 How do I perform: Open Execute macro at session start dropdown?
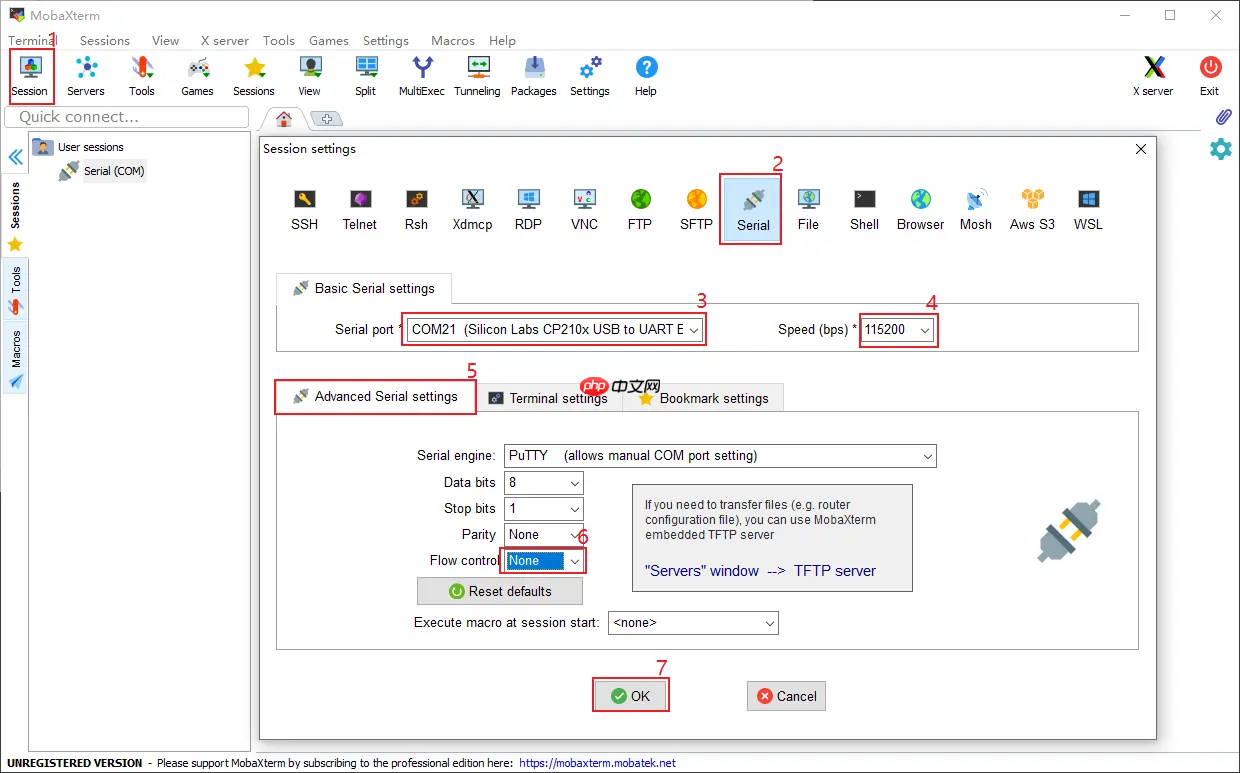click(x=693, y=623)
